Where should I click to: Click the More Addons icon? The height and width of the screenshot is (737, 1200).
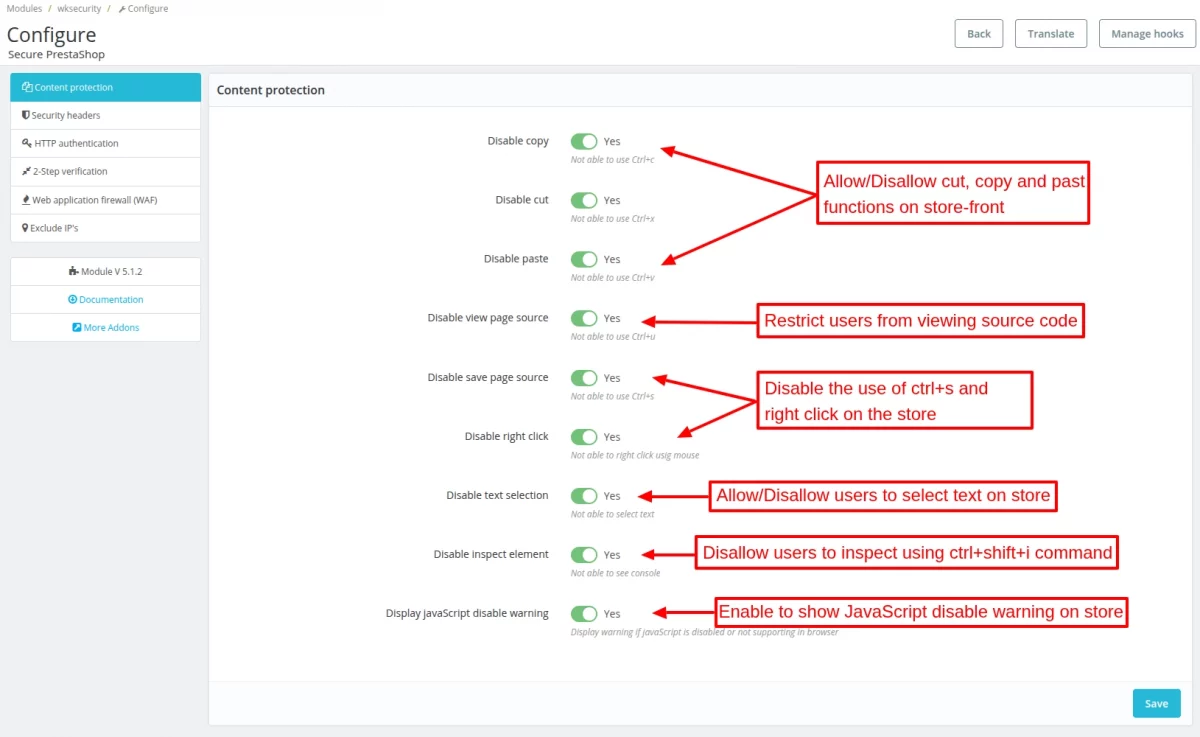[x=77, y=327]
